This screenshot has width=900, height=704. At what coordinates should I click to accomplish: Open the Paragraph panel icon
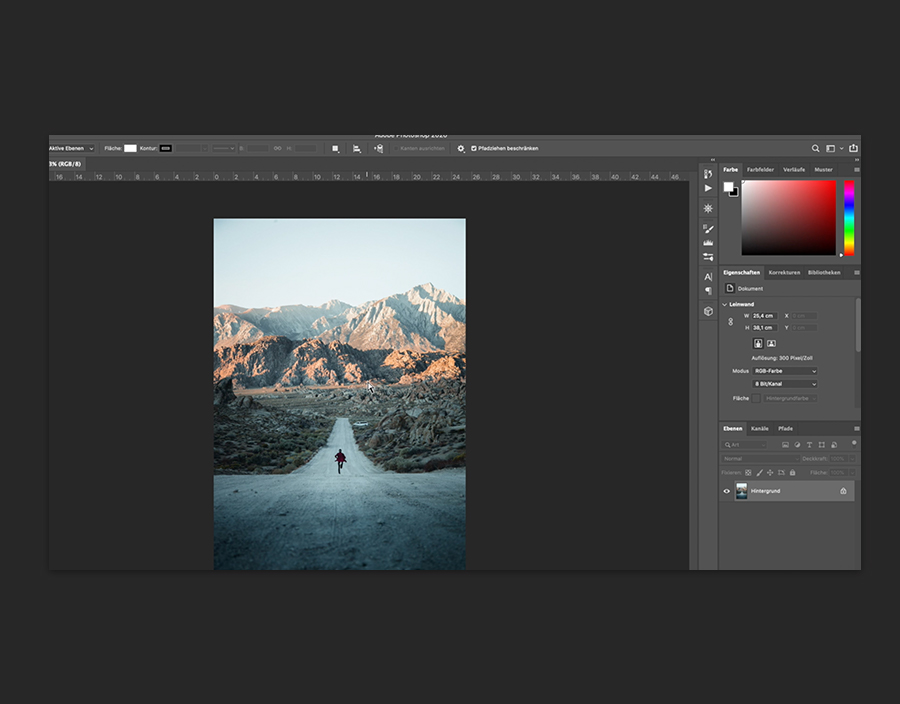click(708, 291)
